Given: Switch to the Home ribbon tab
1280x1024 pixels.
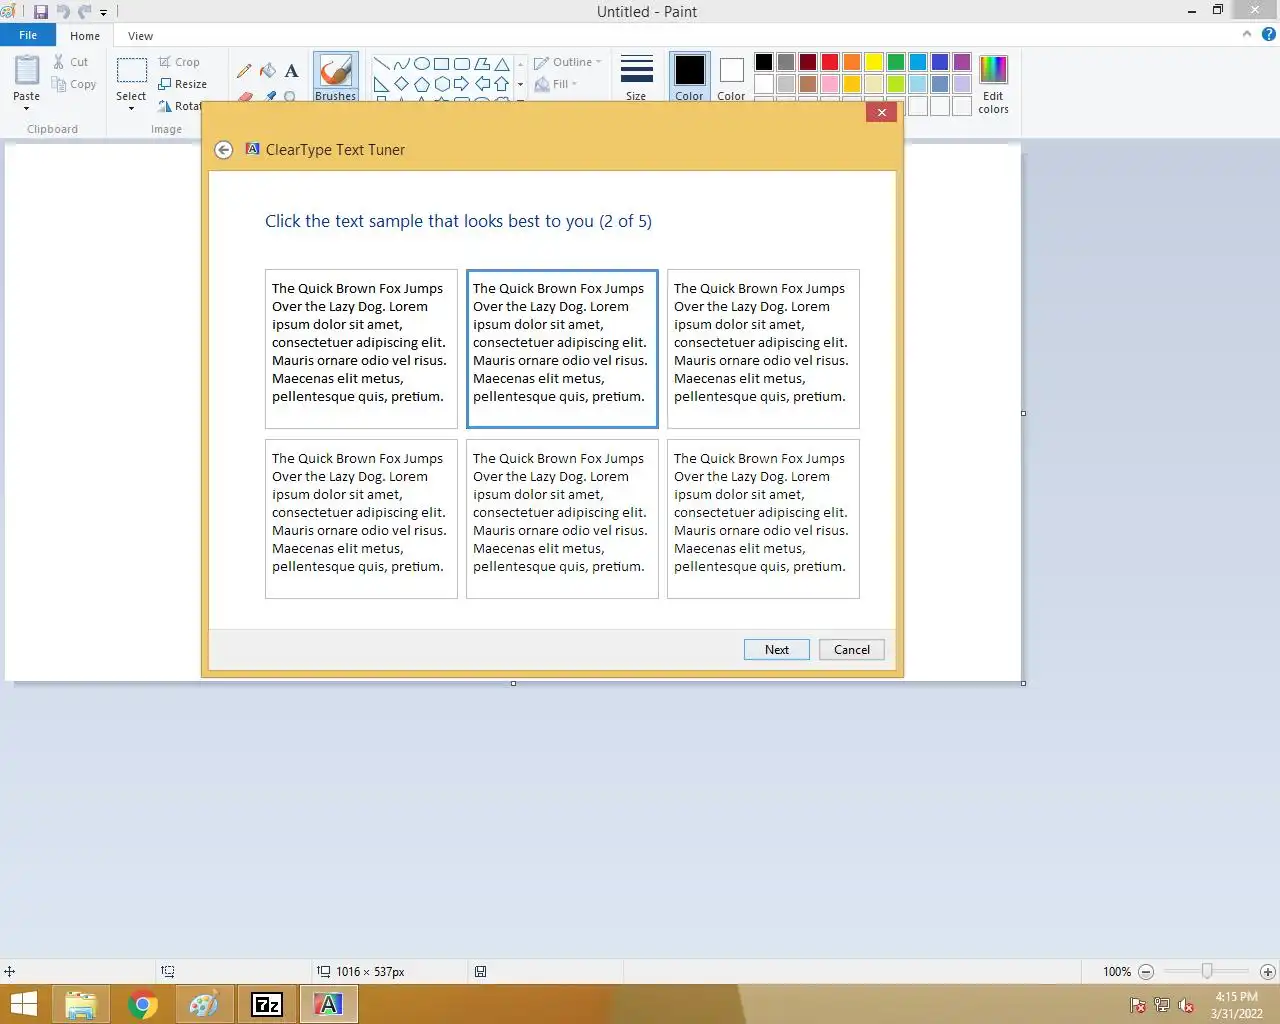Looking at the screenshot, I should [85, 36].
